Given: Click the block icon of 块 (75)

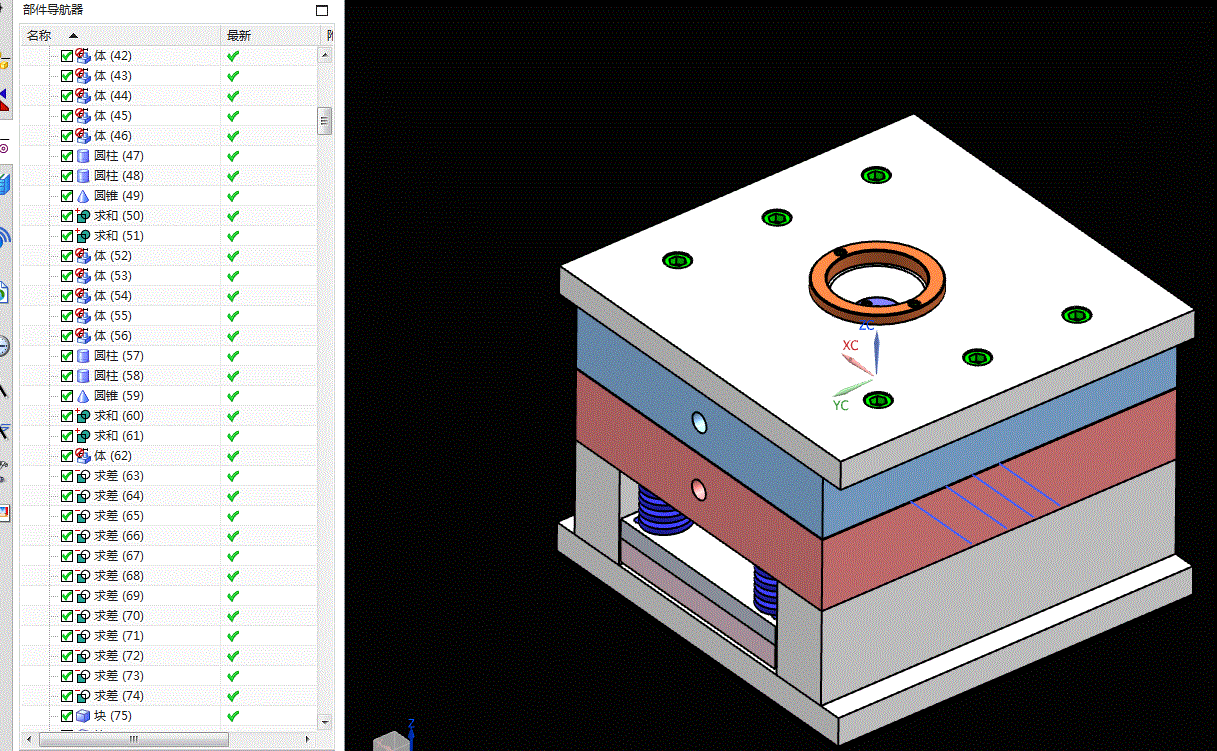Looking at the screenshot, I should pyautogui.click(x=83, y=716).
